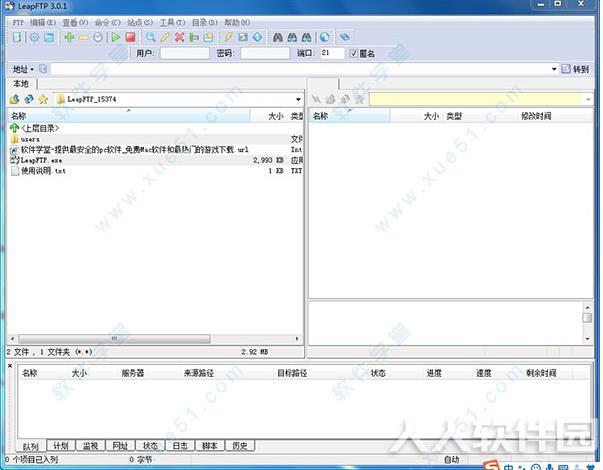This screenshot has height=470, width=603.
Task: Click the yellow minus remove icon
Action: [x=84, y=37]
